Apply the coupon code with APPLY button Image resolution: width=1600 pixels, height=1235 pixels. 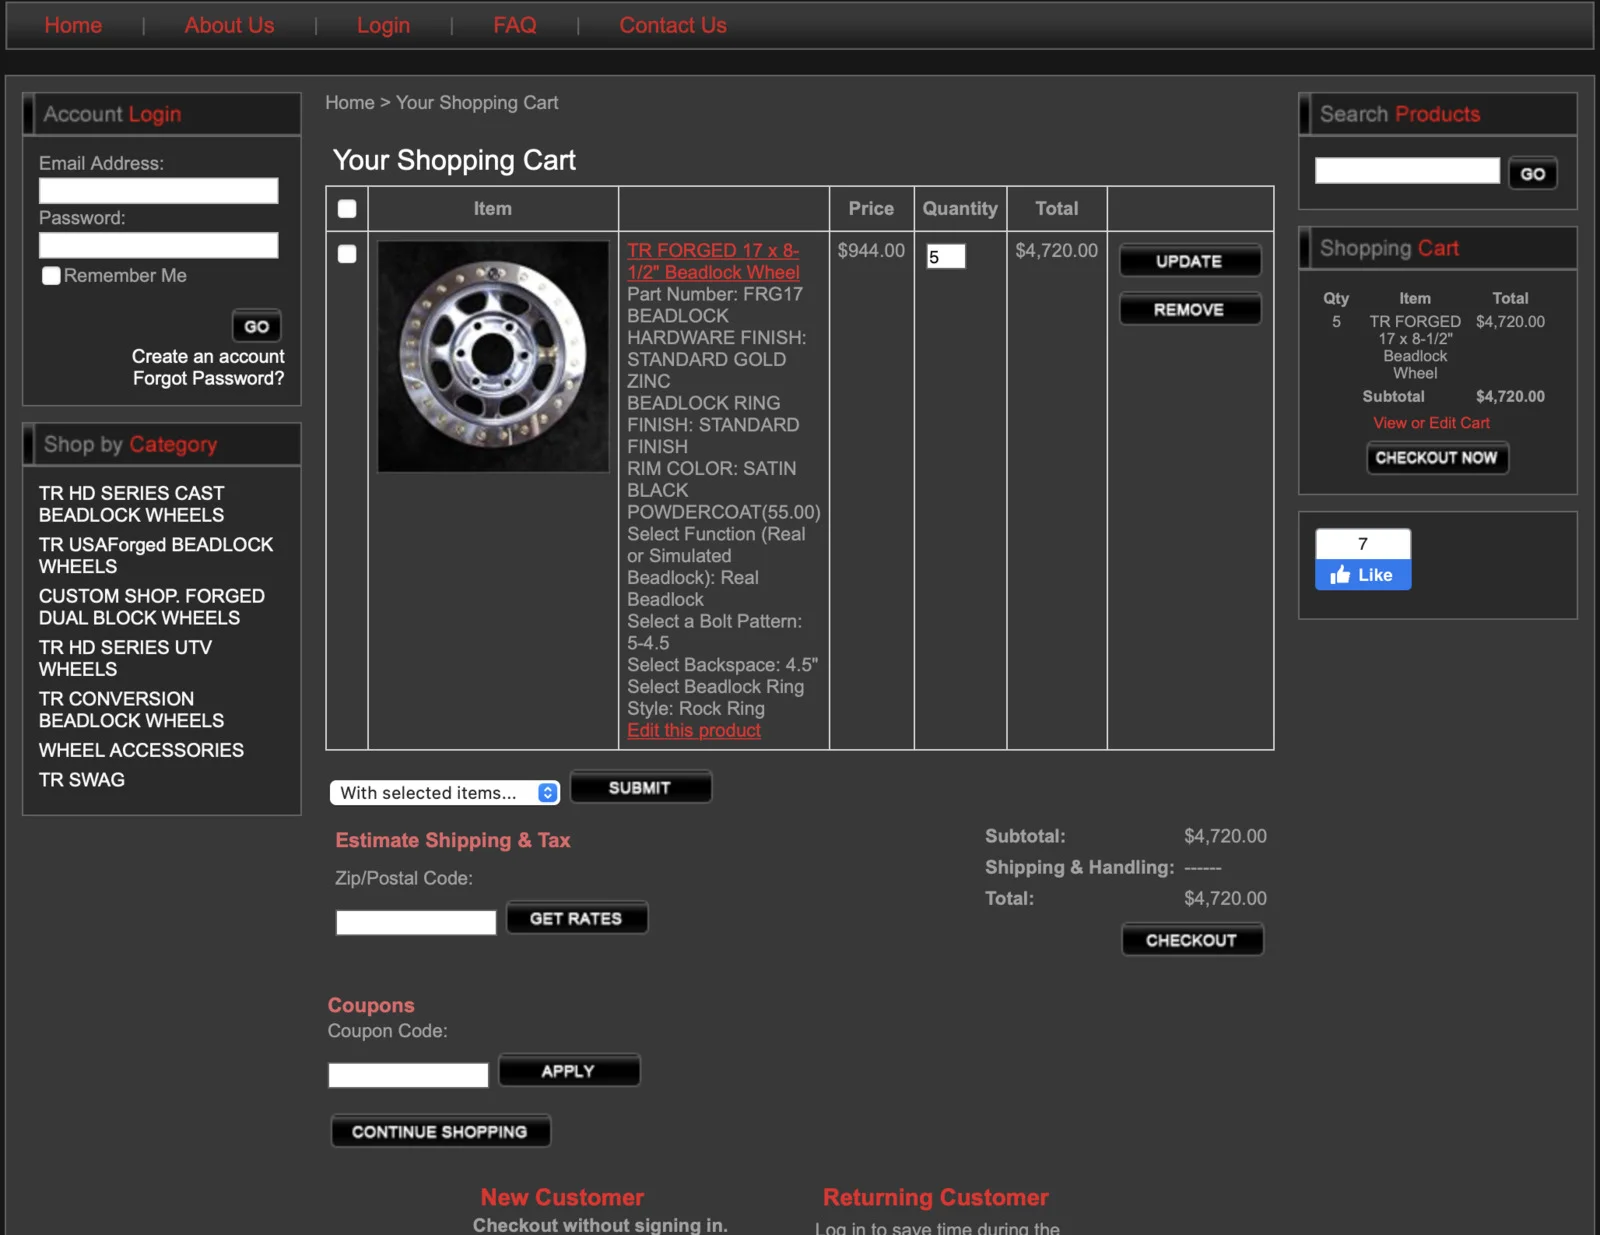click(568, 1071)
